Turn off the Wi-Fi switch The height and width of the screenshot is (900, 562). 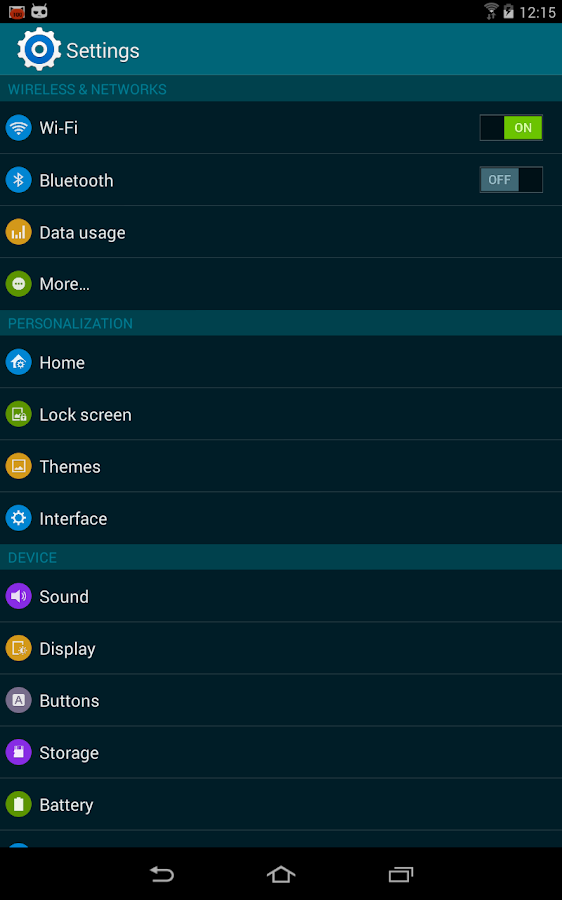pyautogui.click(x=511, y=127)
